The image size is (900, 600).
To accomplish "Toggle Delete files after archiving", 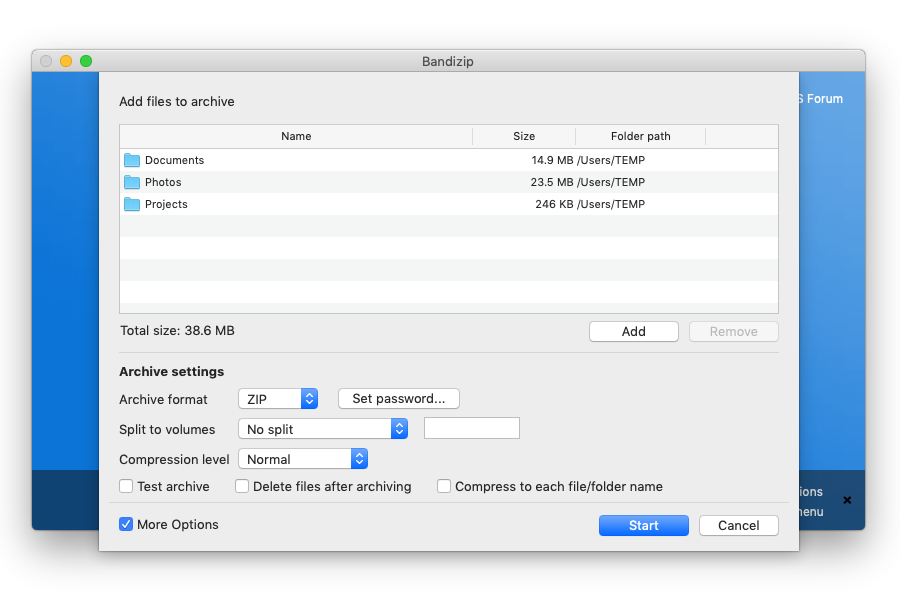I will (x=242, y=487).
